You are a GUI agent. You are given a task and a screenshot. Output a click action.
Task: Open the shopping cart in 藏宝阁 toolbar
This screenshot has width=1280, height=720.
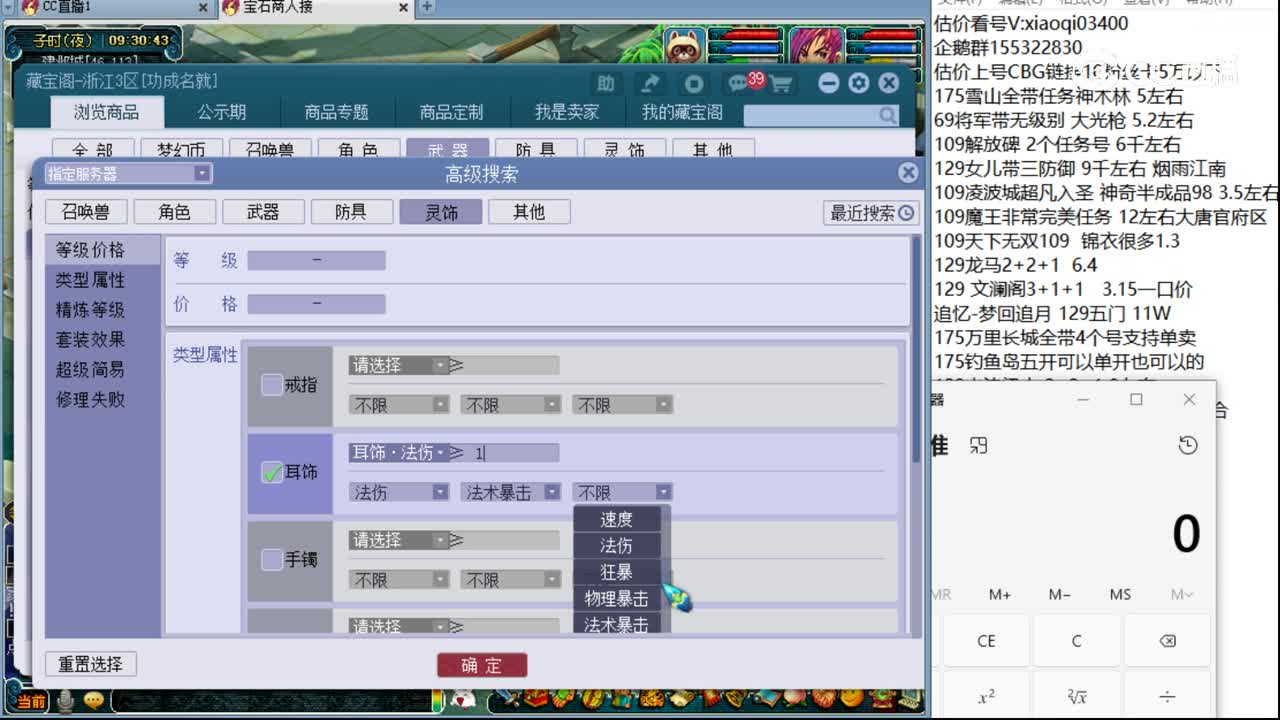(x=781, y=84)
